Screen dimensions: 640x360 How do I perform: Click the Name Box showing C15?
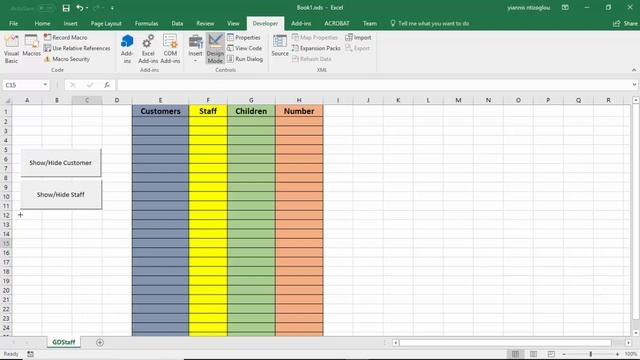pos(22,85)
